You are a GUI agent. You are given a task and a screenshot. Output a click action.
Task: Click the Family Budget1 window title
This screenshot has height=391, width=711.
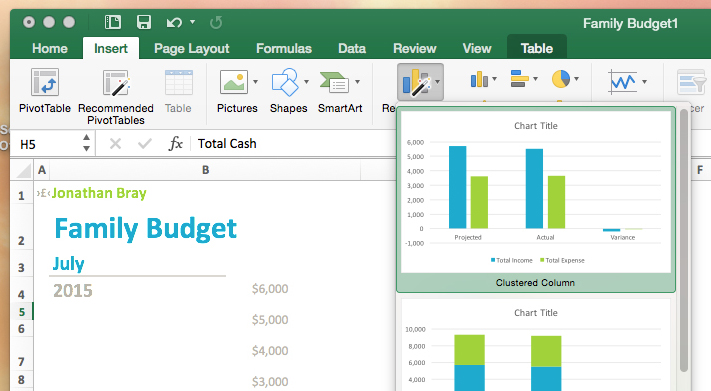(x=630, y=23)
